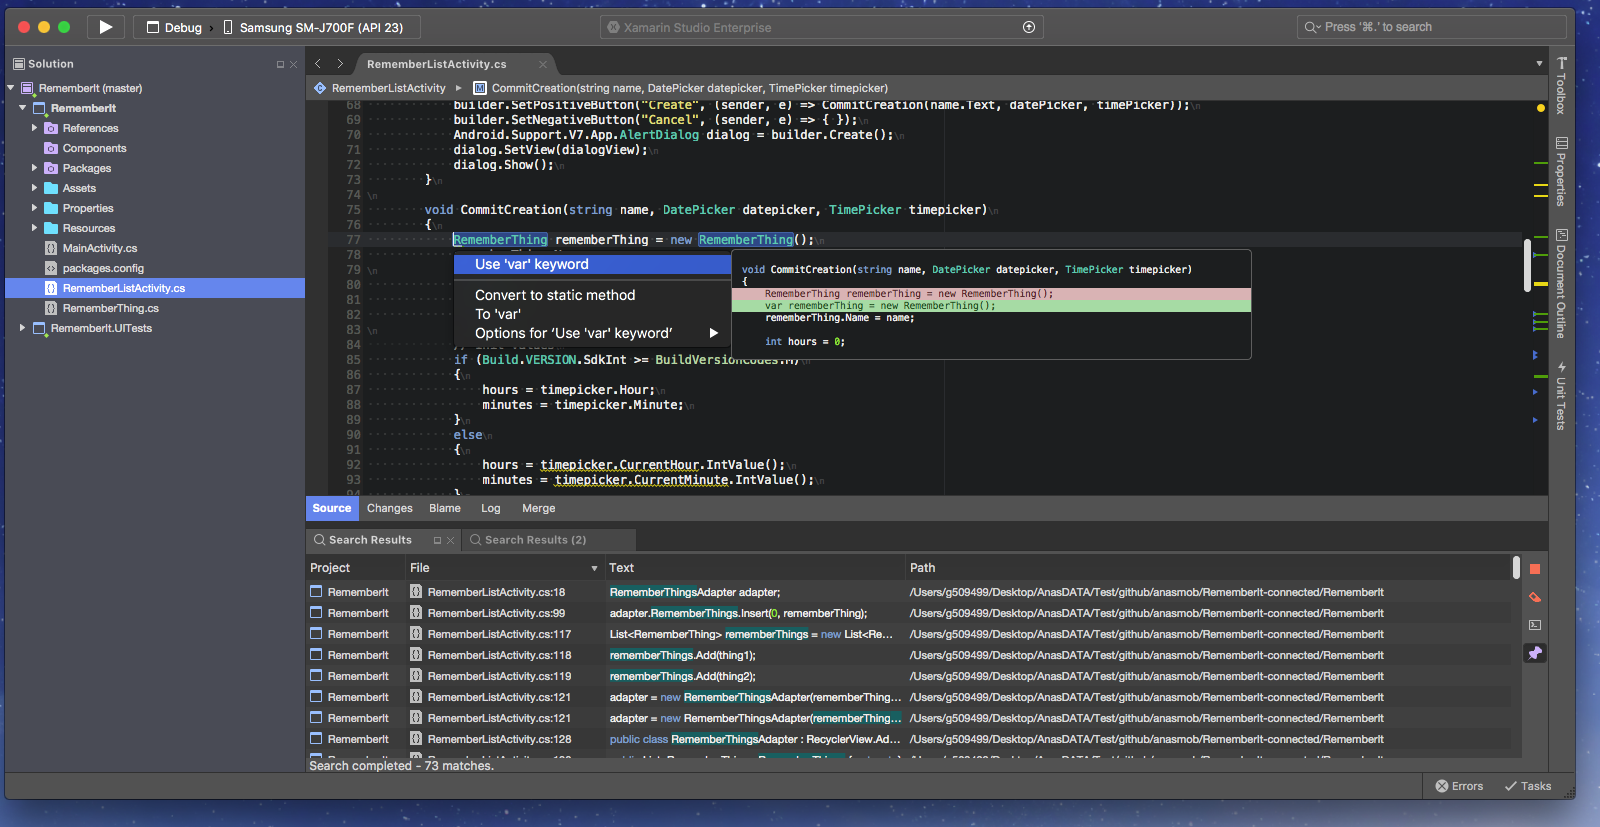The width and height of the screenshot is (1600, 827).
Task: Expand the References folder
Action: pos(34,128)
